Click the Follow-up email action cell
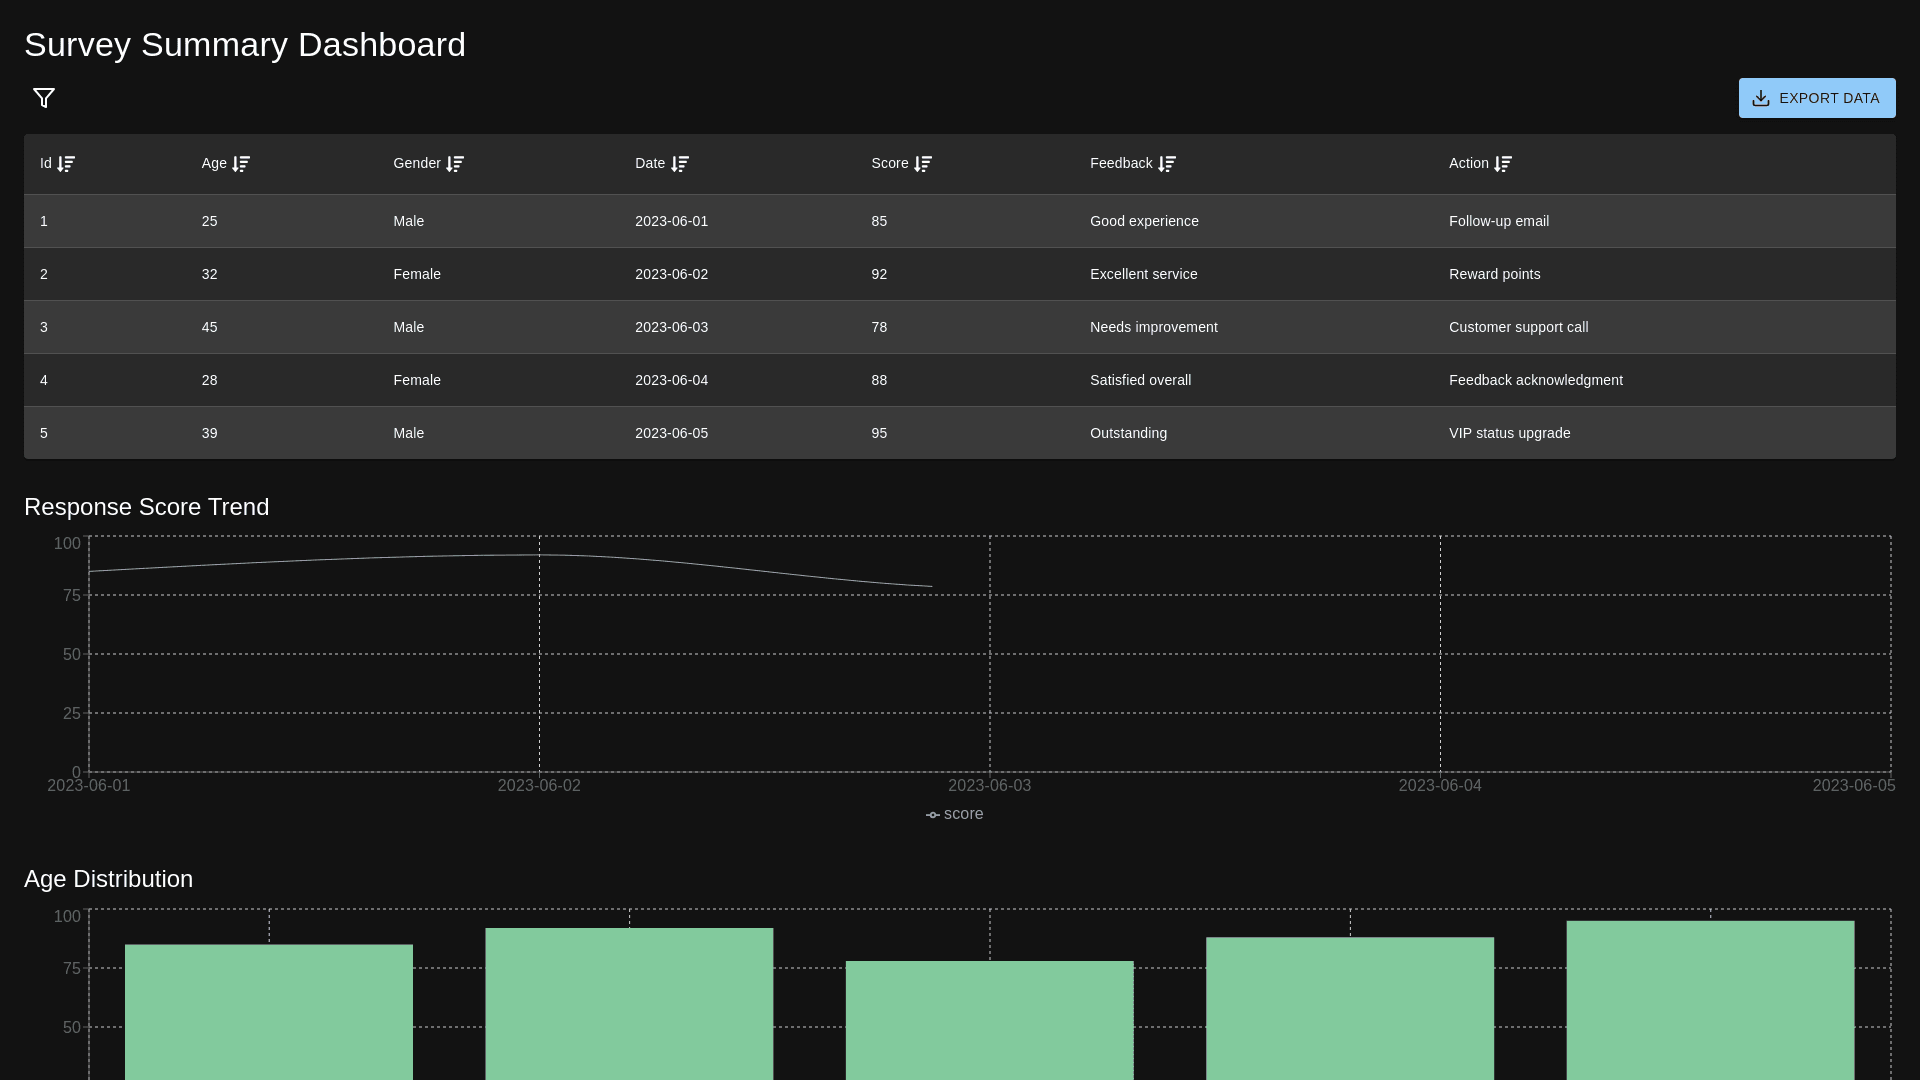This screenshot has height=1080, width=1920. pos(1498,221)
